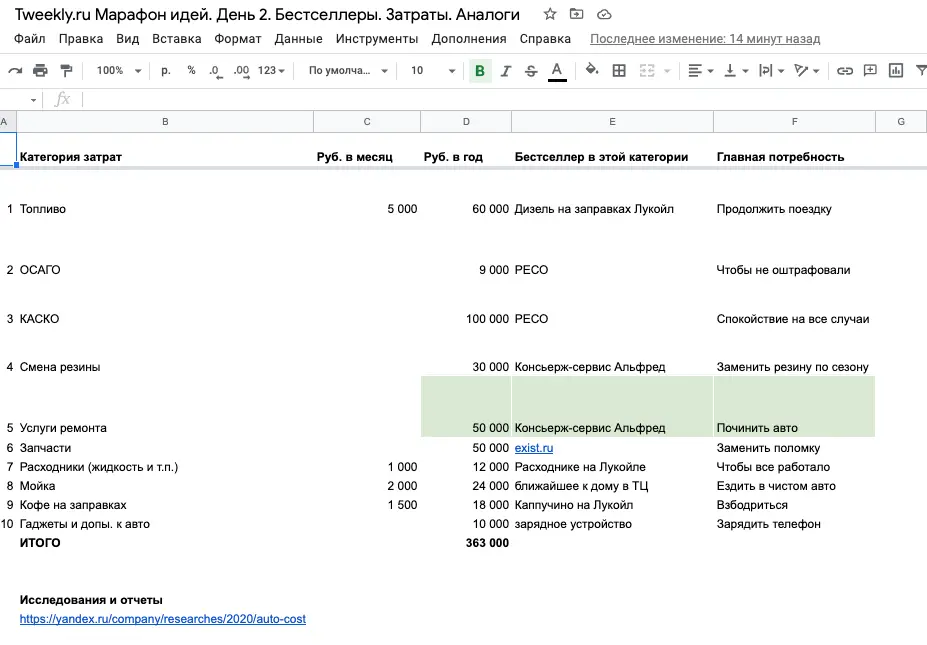Open the fill color bucket tool
The height and width of the screenshot is (645, 927).
tap(592, 70)
